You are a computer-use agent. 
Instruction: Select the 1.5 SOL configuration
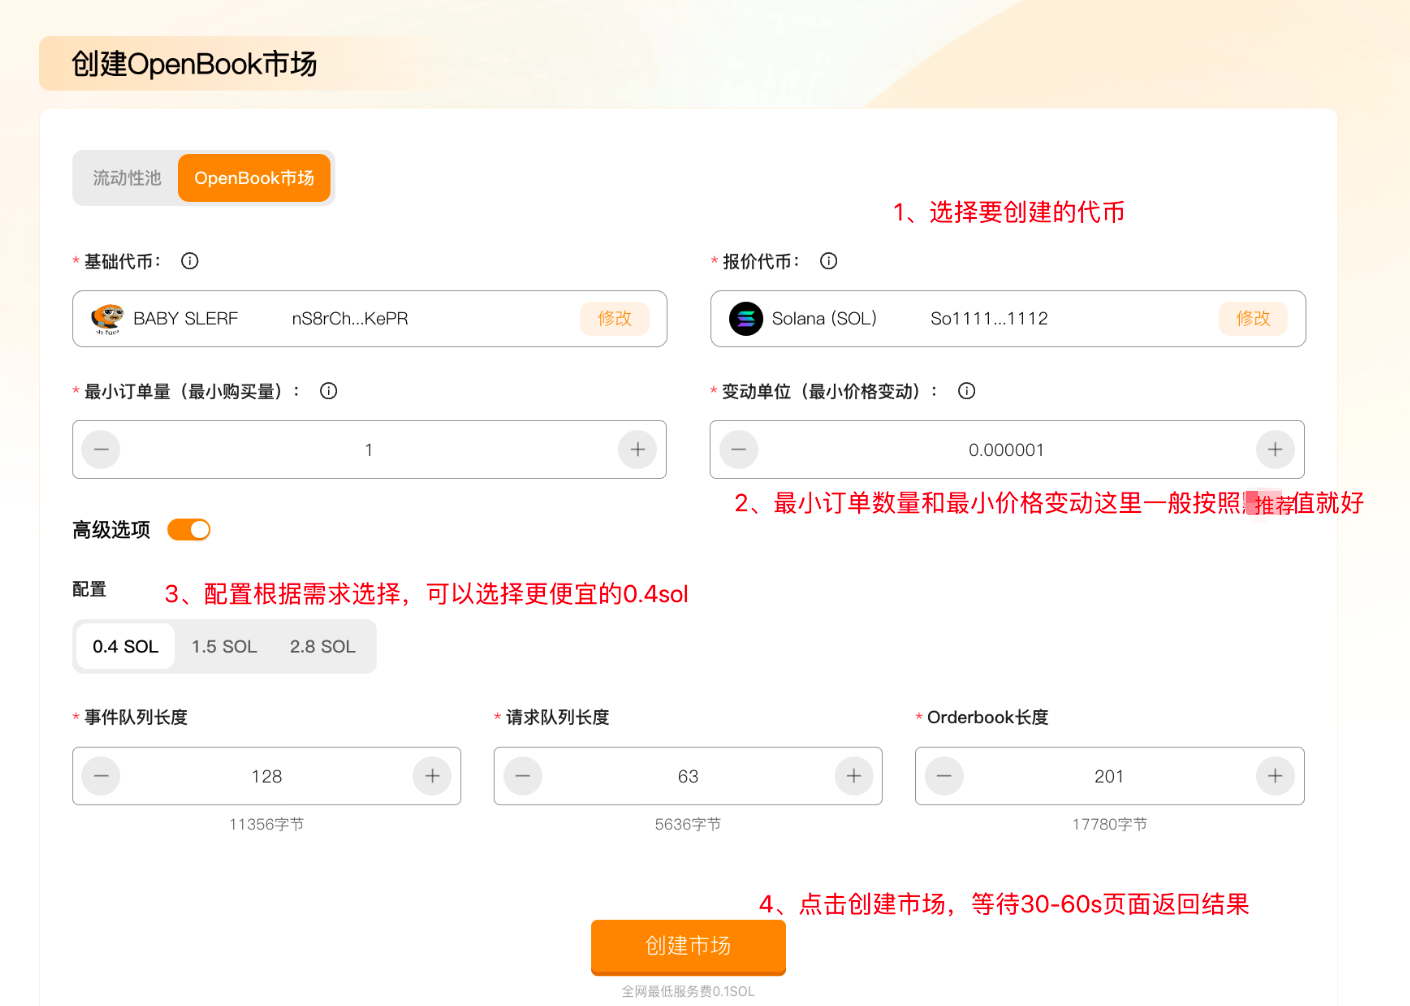[x=225, y=647]
